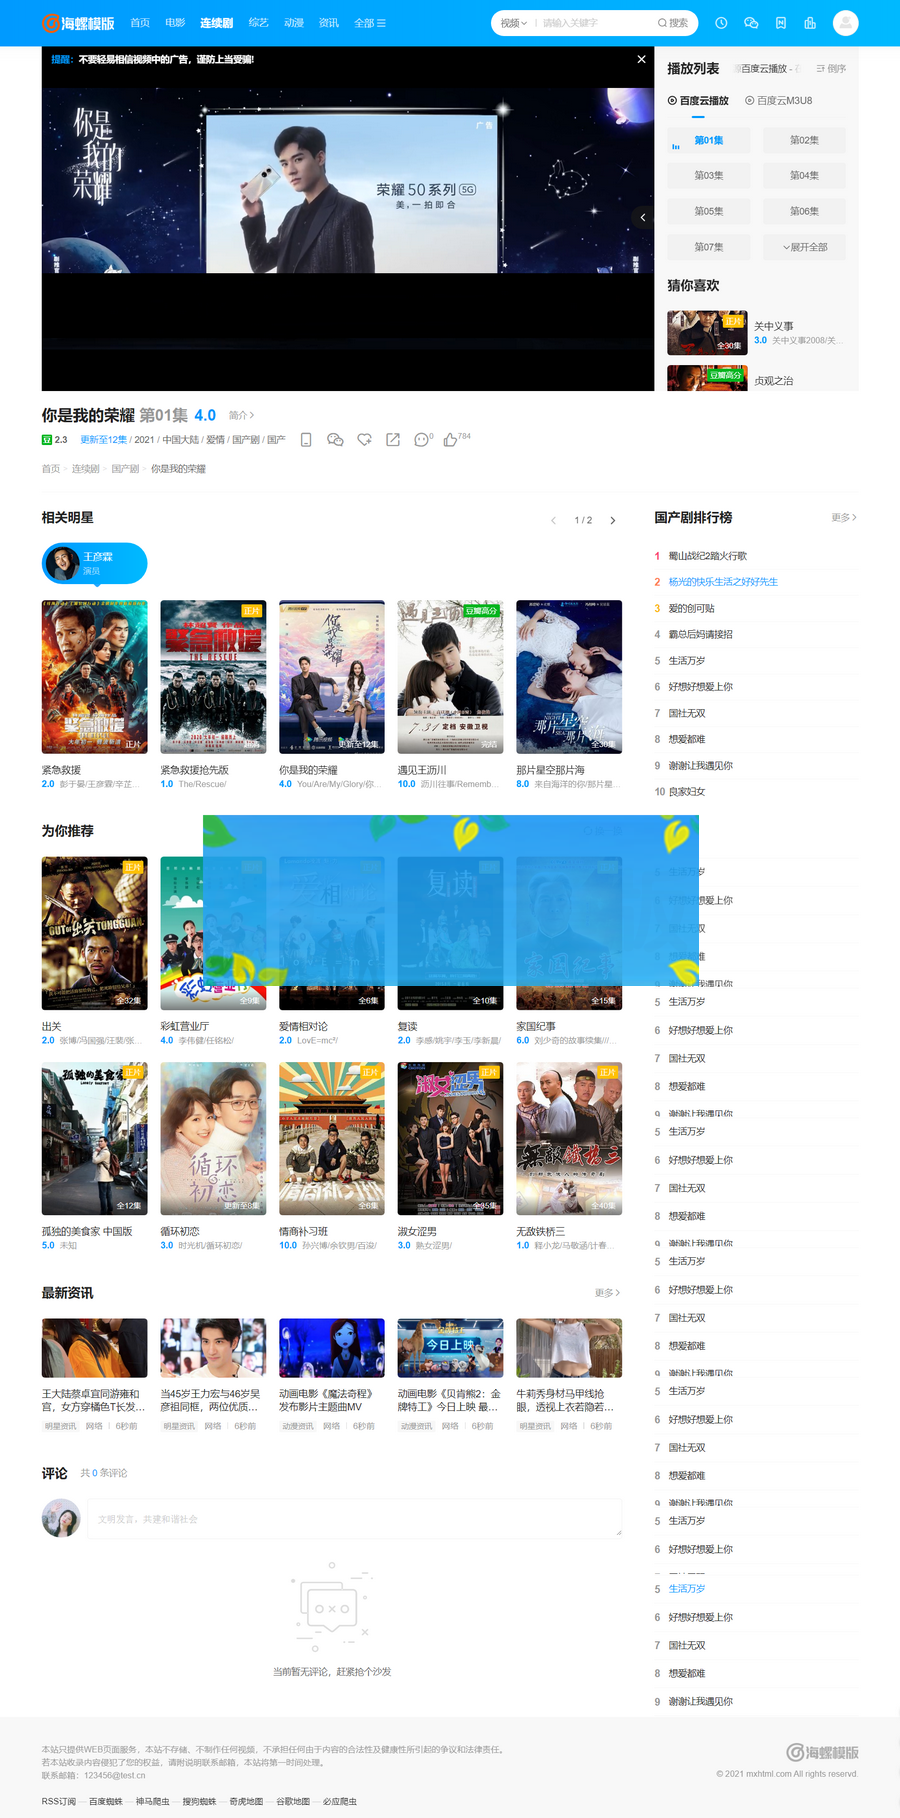The width and height of the screenshot is (900, 1818).
Task: Go to next page of related stars
Action: (x=613, y=520)
